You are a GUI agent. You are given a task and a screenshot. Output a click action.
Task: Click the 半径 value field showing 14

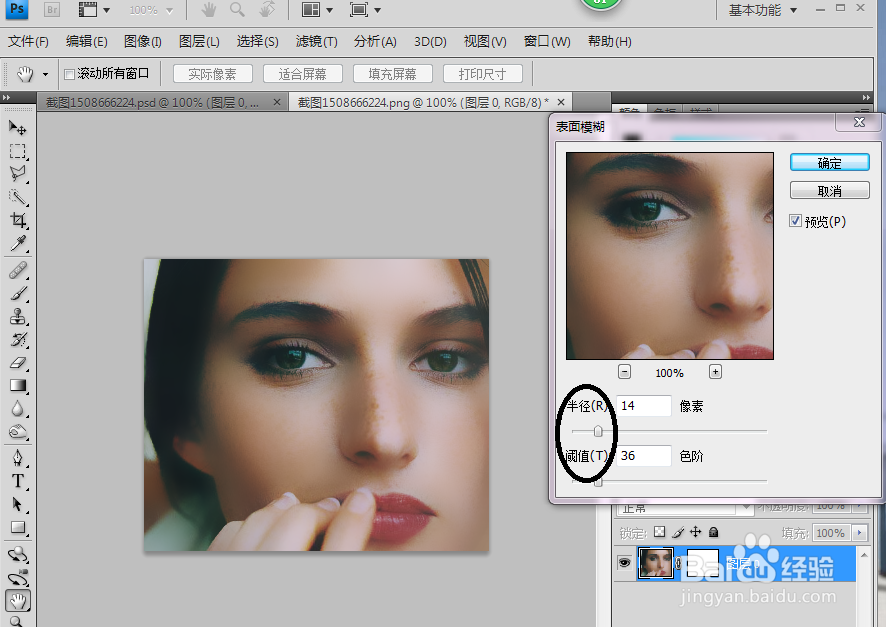coord(644,406)
